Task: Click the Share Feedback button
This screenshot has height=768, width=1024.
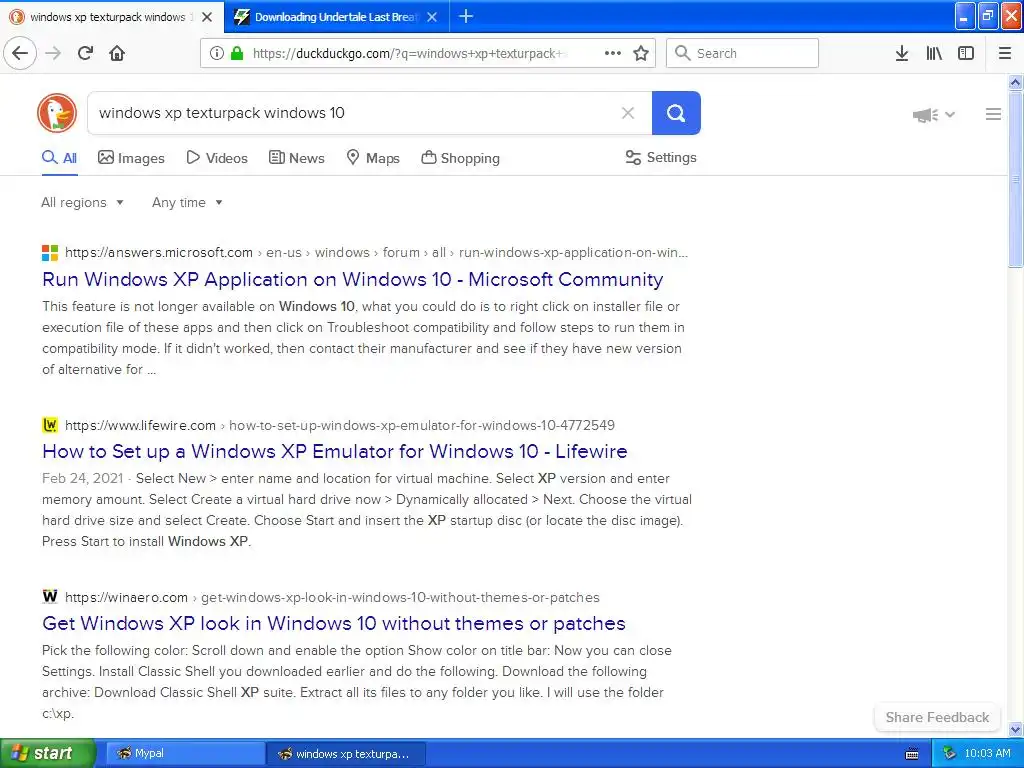Action: click(937, 717)
